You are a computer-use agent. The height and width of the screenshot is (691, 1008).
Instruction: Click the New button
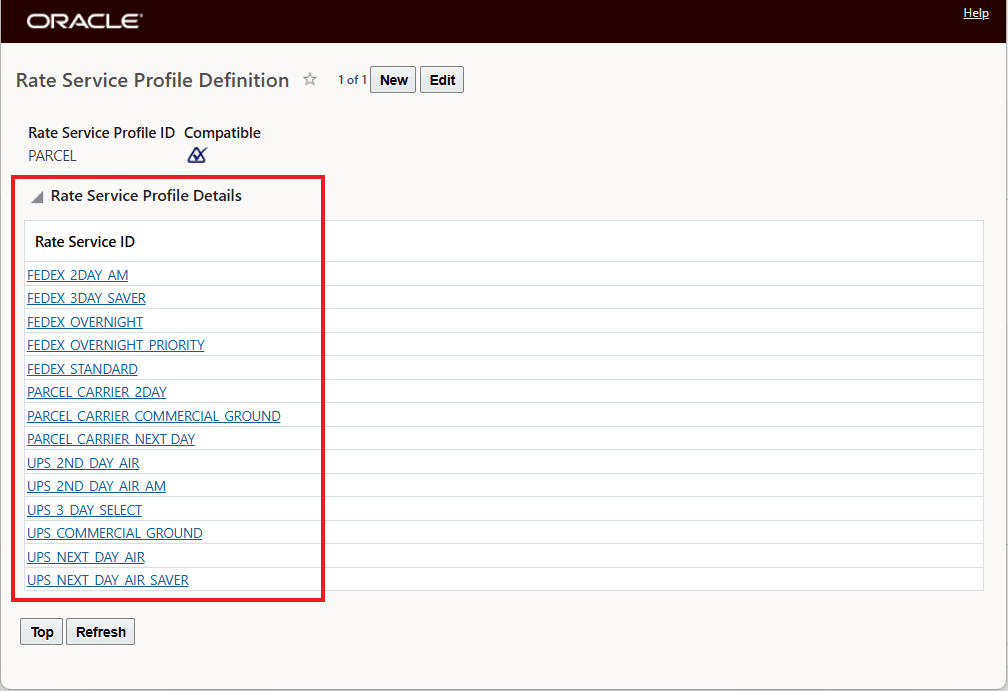[393, 80]
